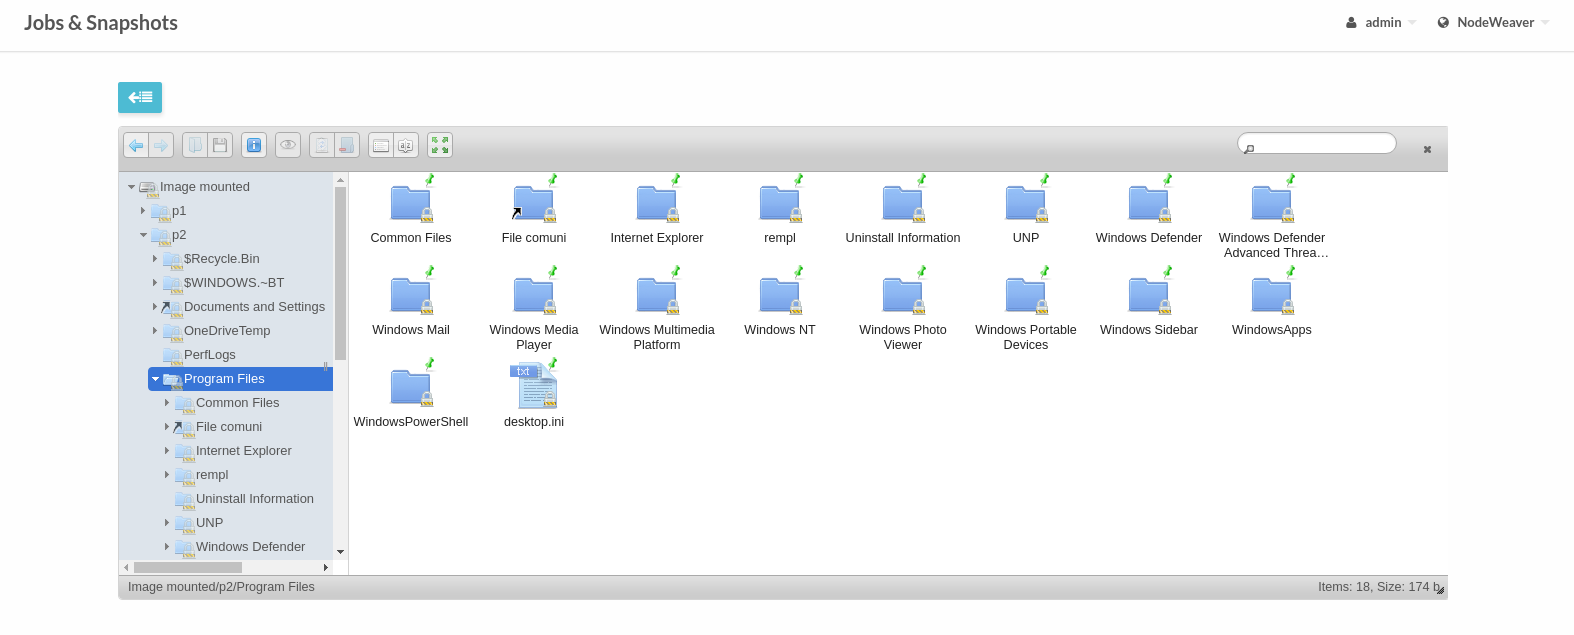Collapse the Program Files tree node
Image resolution: width=1574 pixels, height=635 pixels.
tap(155, 379)
